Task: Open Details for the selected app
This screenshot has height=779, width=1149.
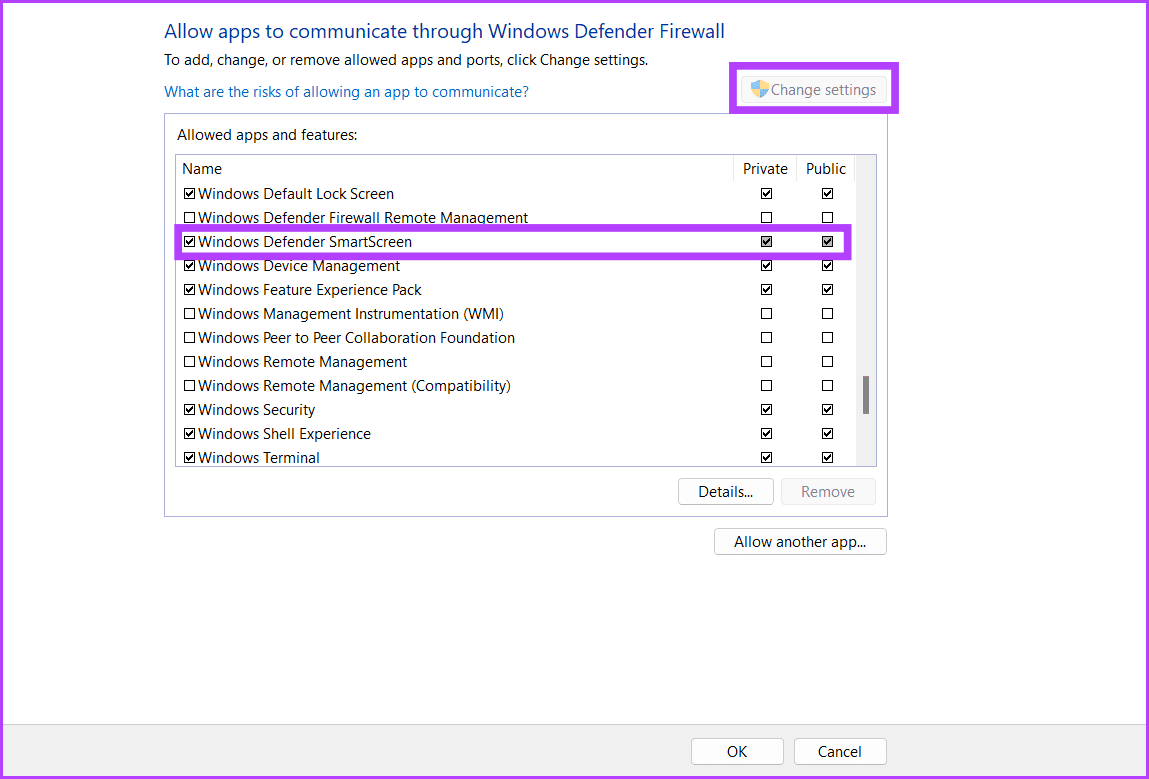Action: (x=725, y=492)
